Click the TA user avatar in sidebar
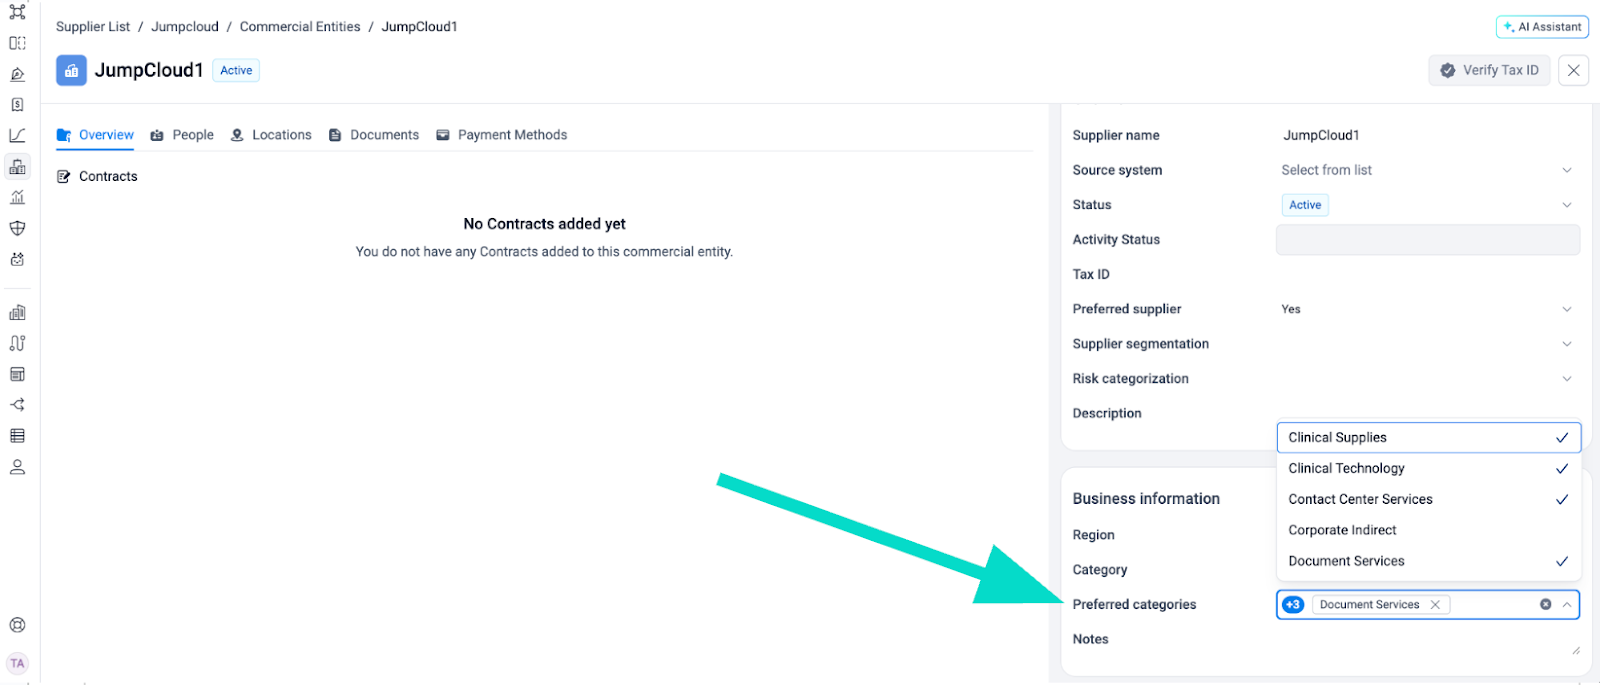 point(17,663)
